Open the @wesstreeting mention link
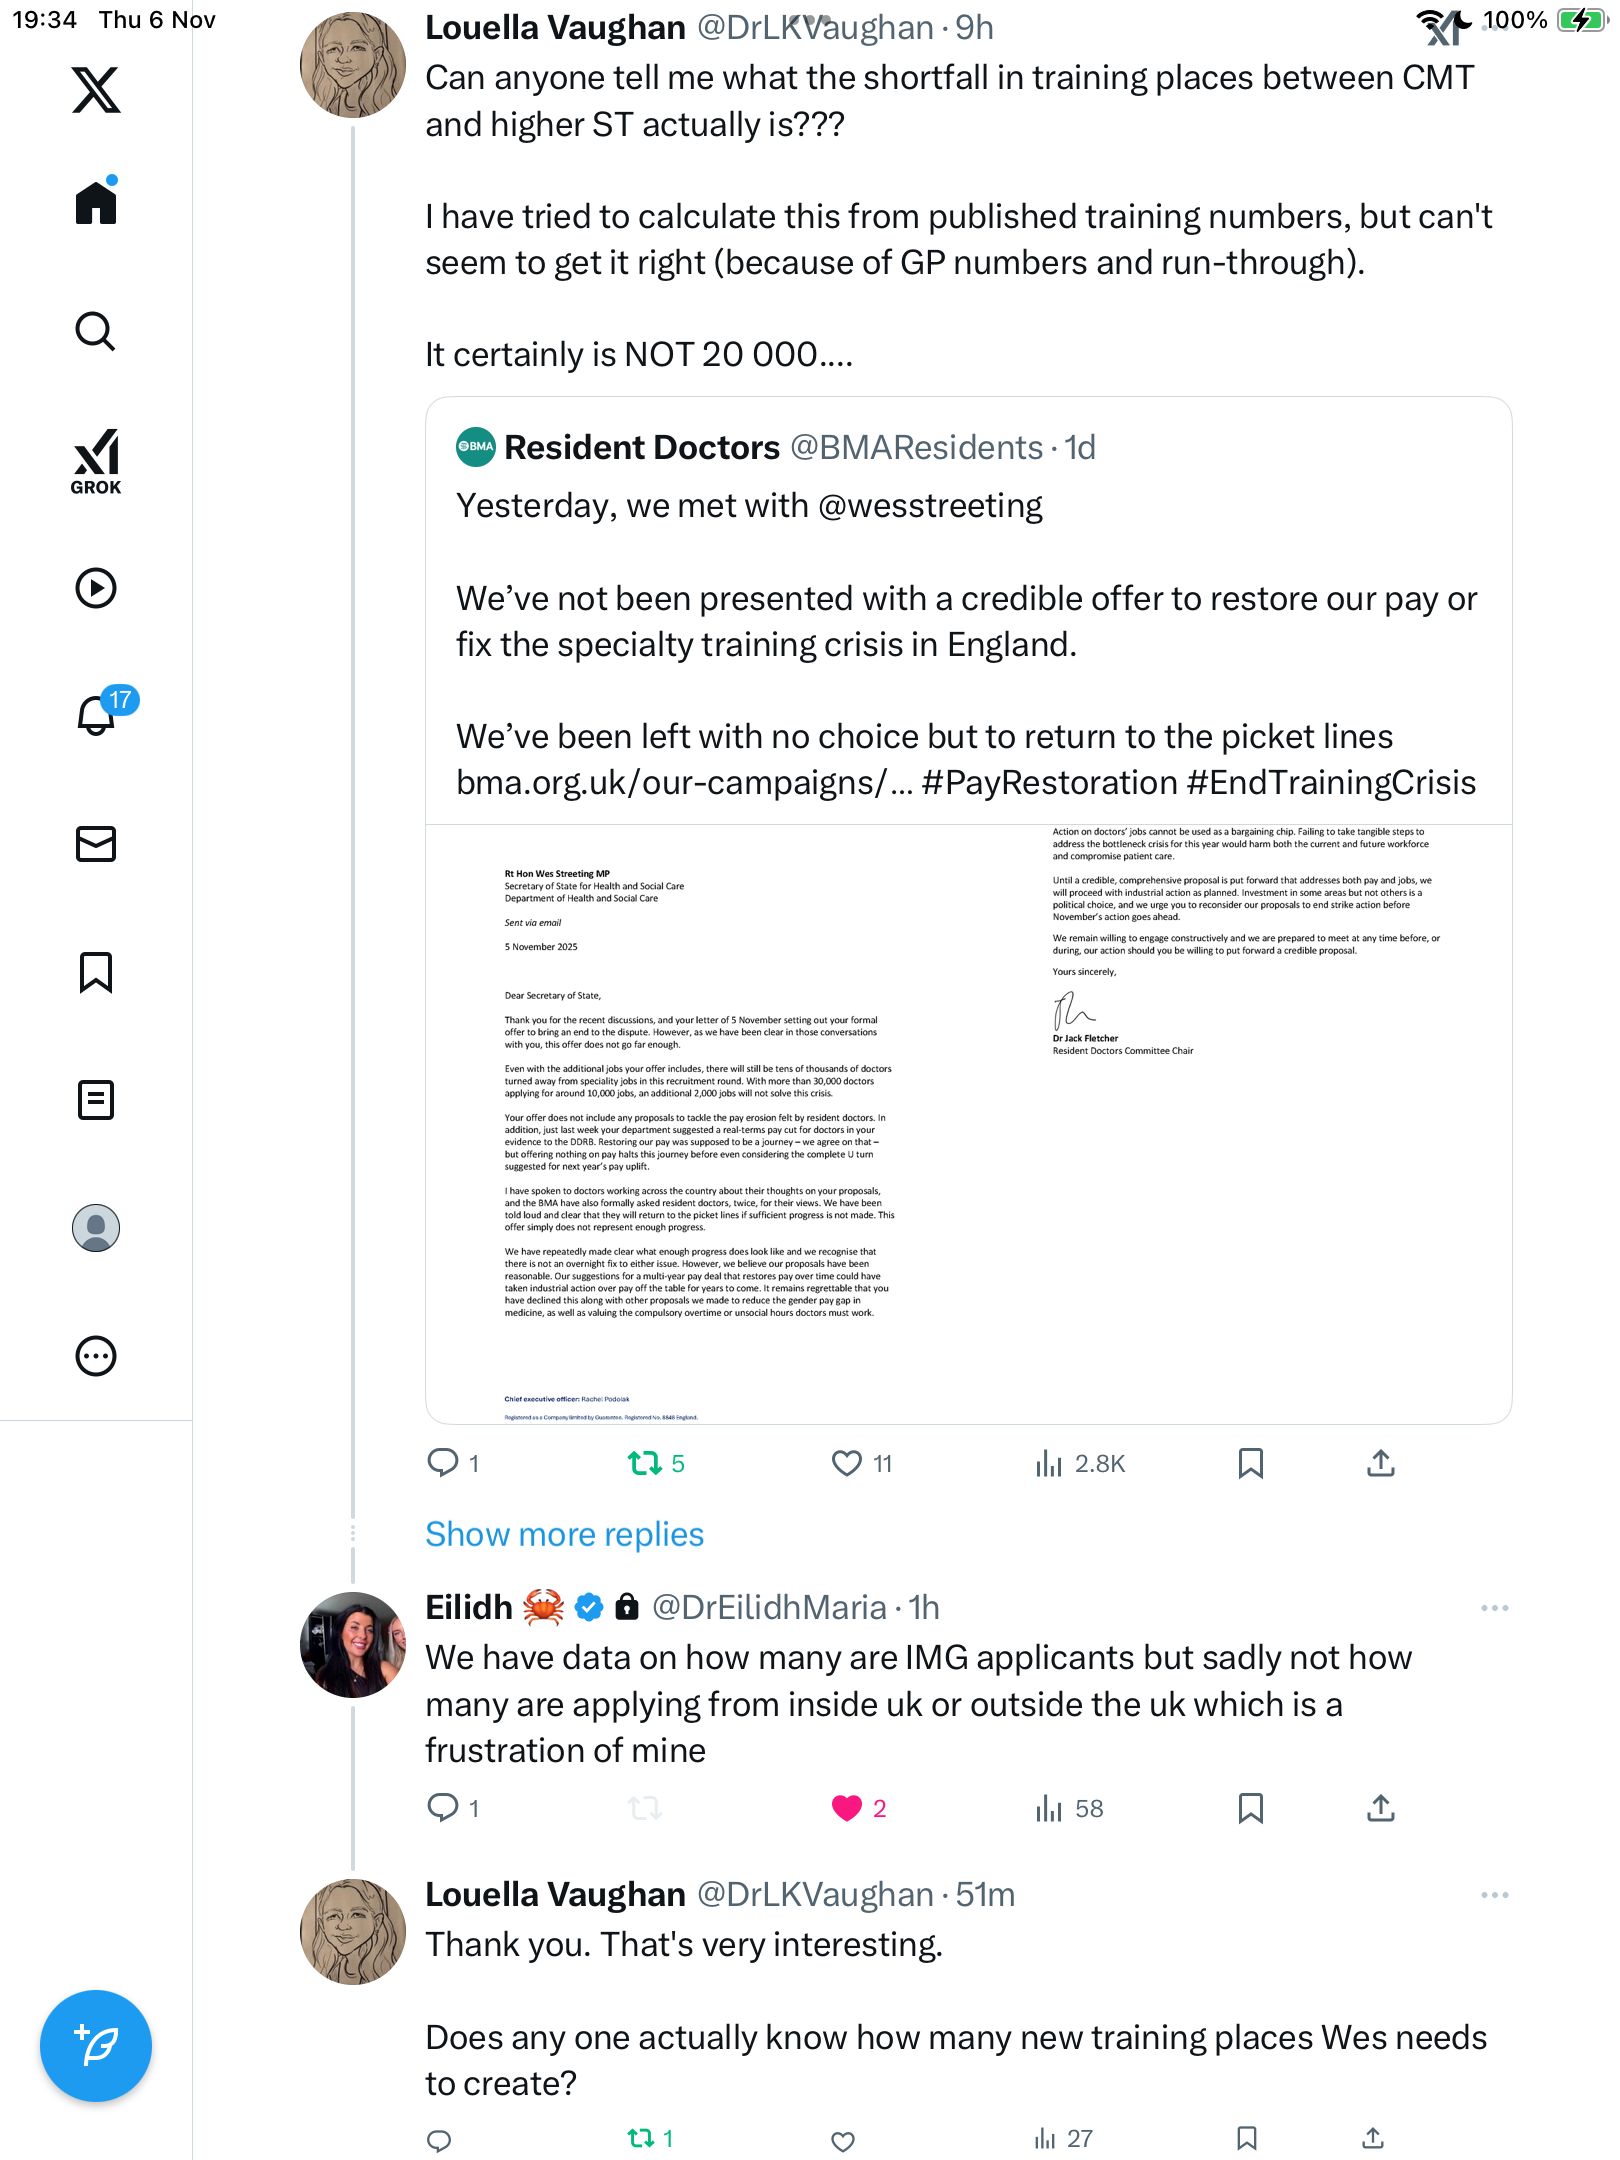This screenshot has width=1620, height=2160. (x=930, y=506)
